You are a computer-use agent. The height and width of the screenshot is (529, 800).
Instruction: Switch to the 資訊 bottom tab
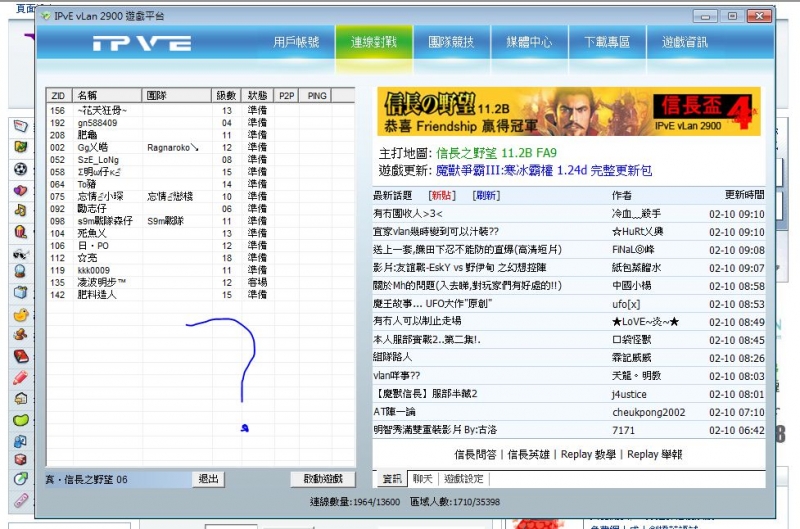coord(392,478)
